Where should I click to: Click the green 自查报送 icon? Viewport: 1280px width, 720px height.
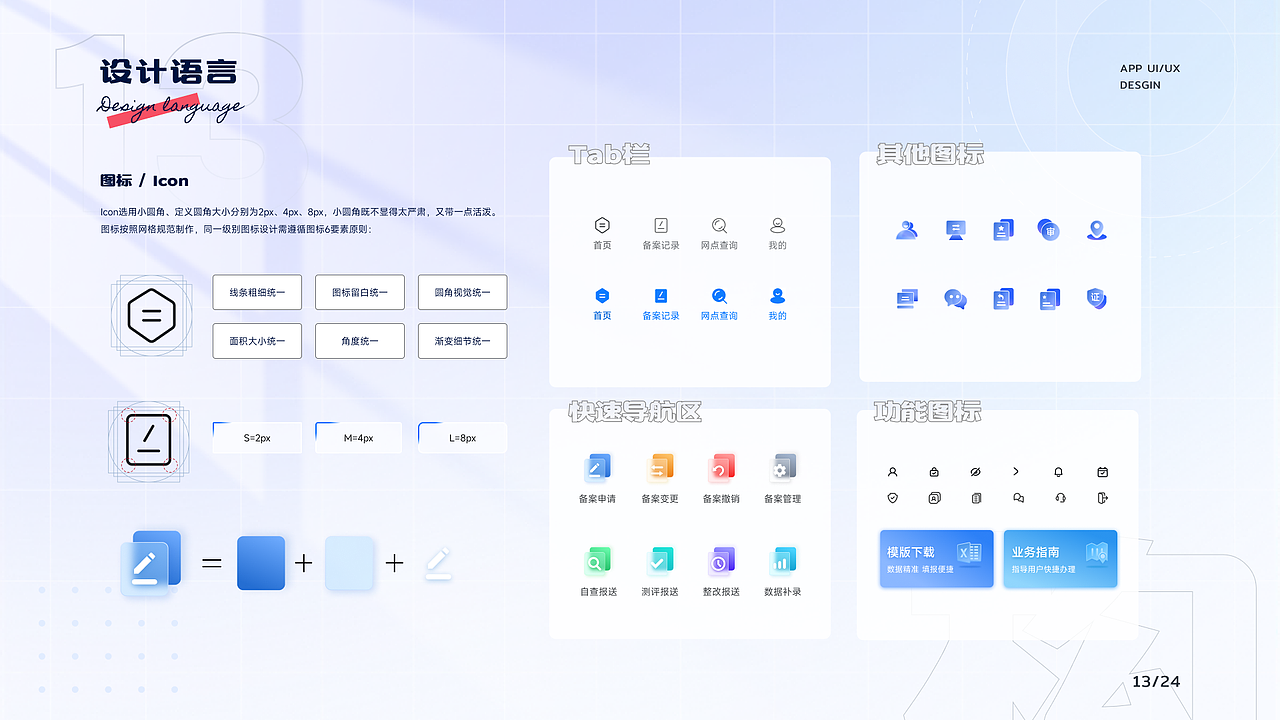click(597, 560)
